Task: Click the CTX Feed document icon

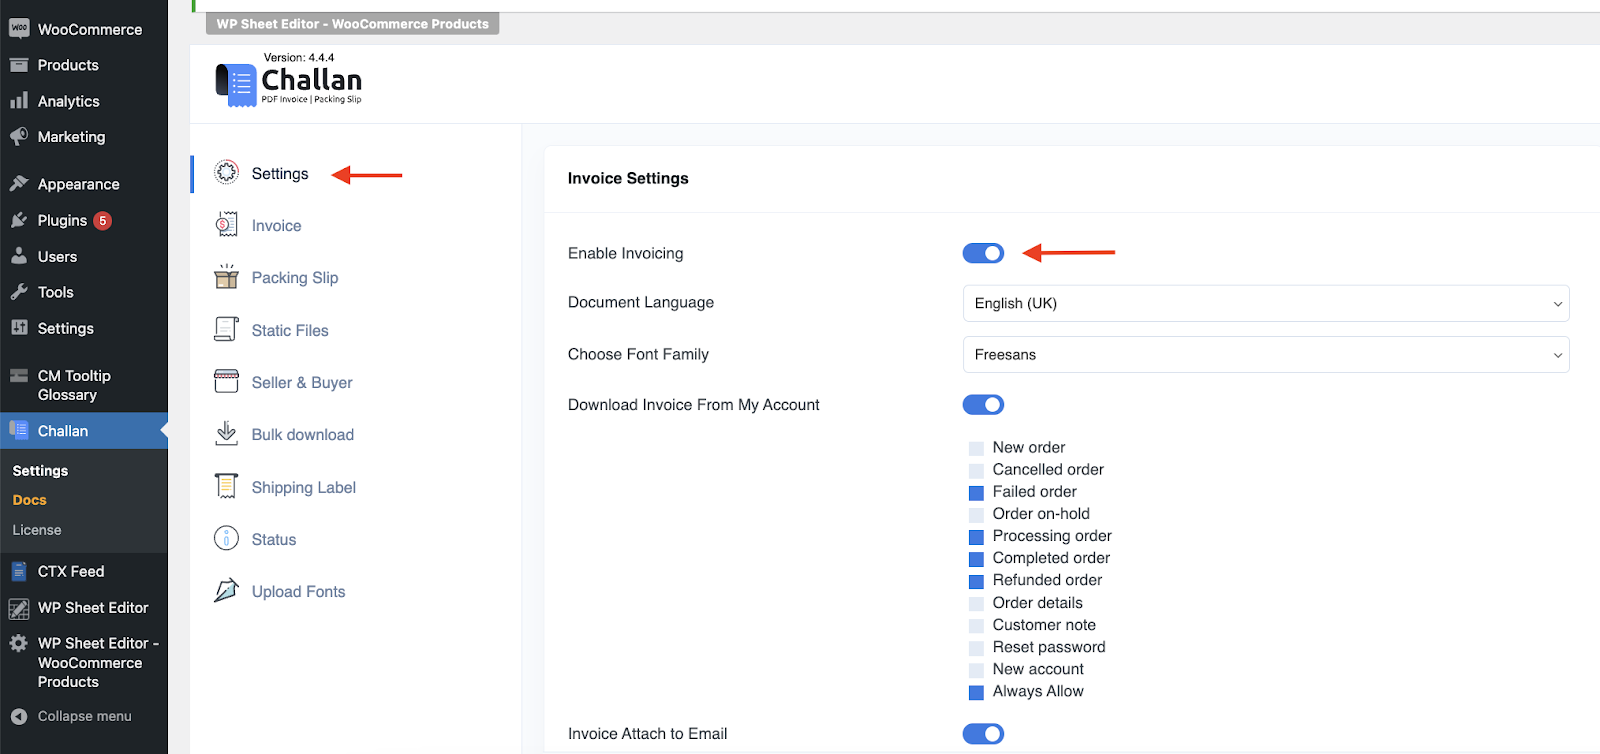Action: click(19, 571)
